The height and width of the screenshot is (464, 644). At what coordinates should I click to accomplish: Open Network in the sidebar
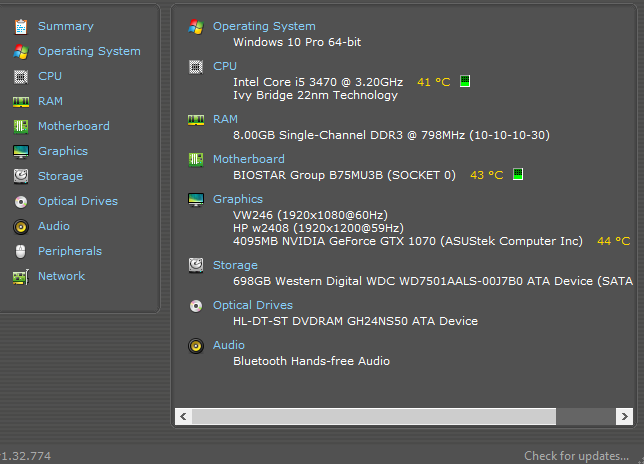(61, 276)
